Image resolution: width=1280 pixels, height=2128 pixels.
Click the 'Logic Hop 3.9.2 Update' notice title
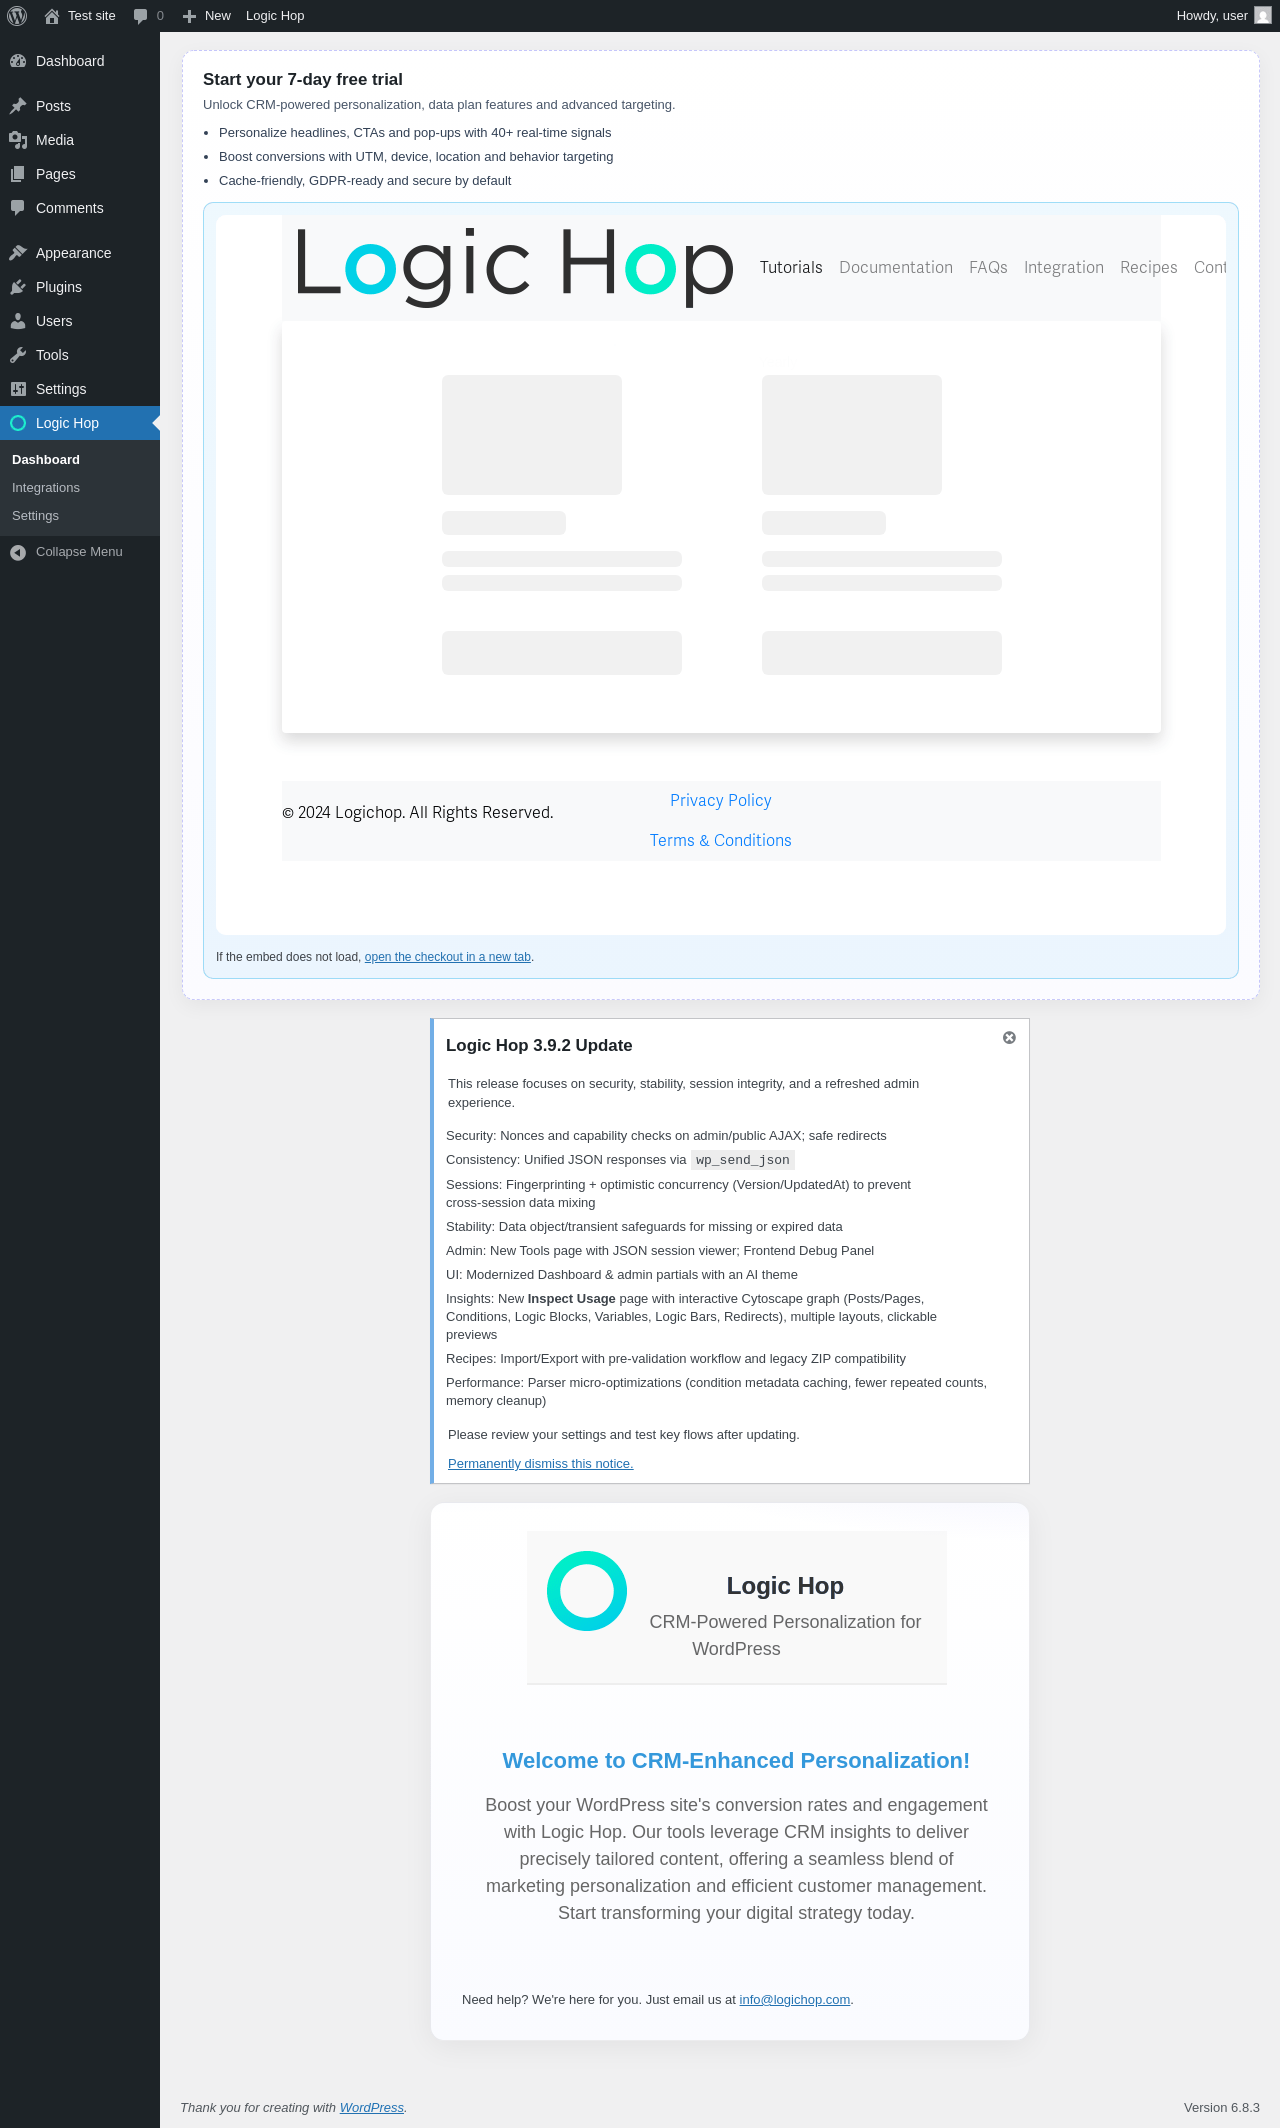(539, 1045)
